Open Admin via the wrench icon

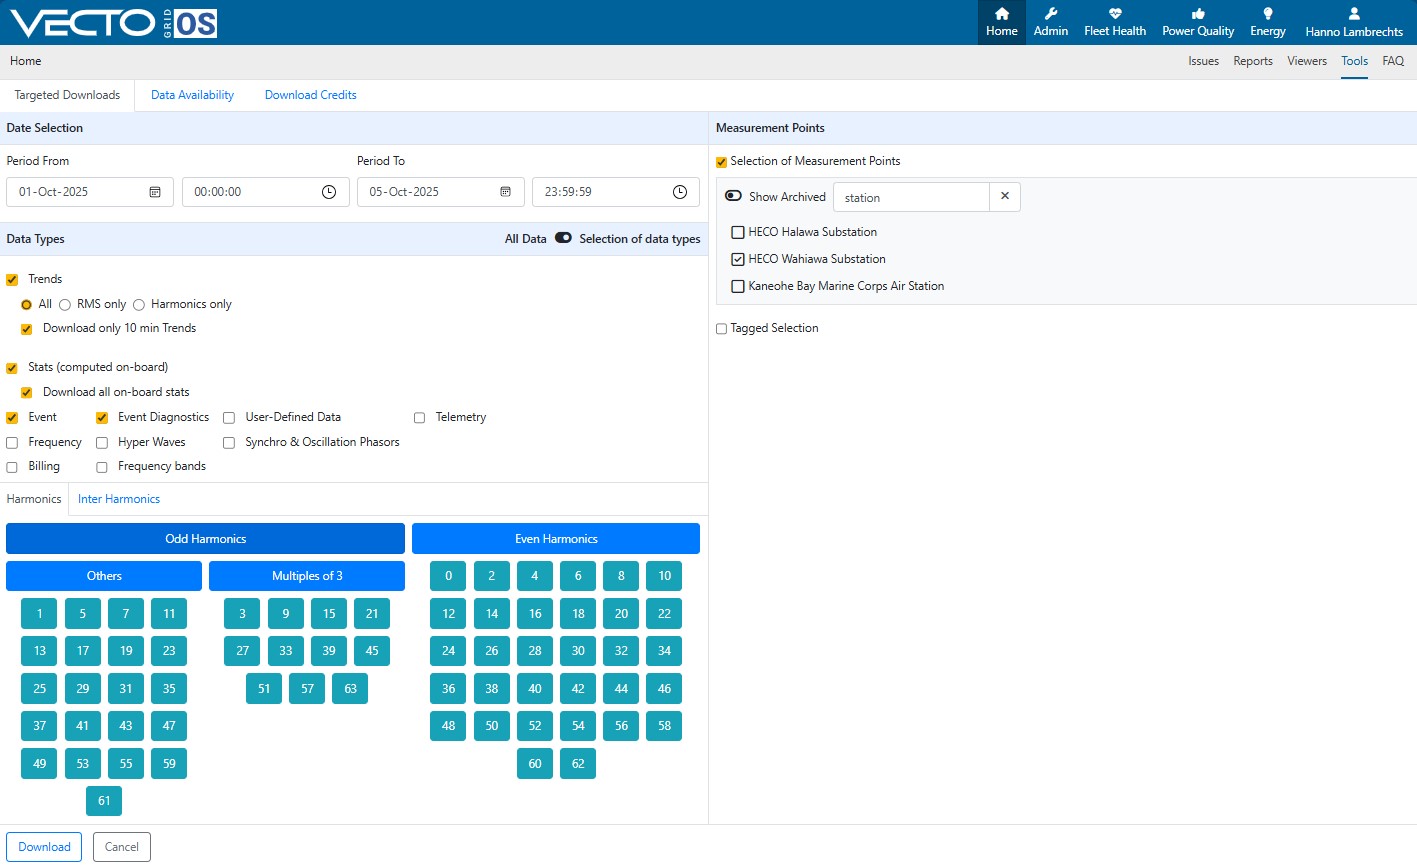[x=1050, y=14]
